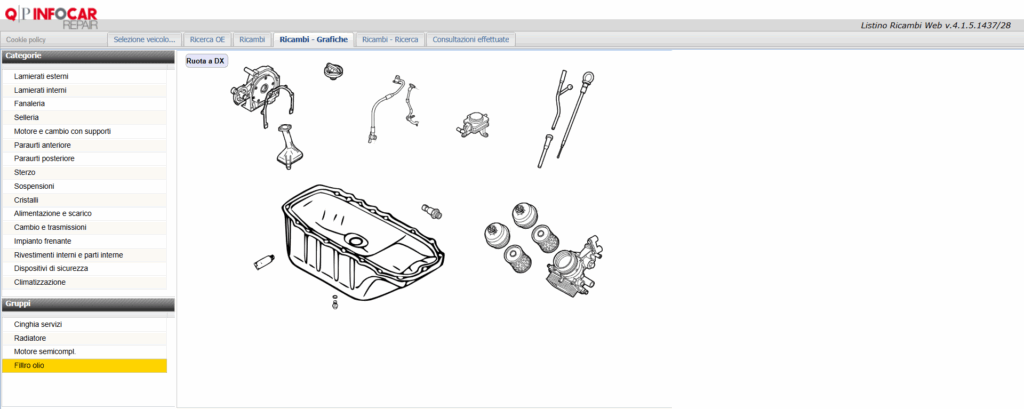Open the Radiatore group
Viewport: 1024px width, 409px height.
coord(84,338)
